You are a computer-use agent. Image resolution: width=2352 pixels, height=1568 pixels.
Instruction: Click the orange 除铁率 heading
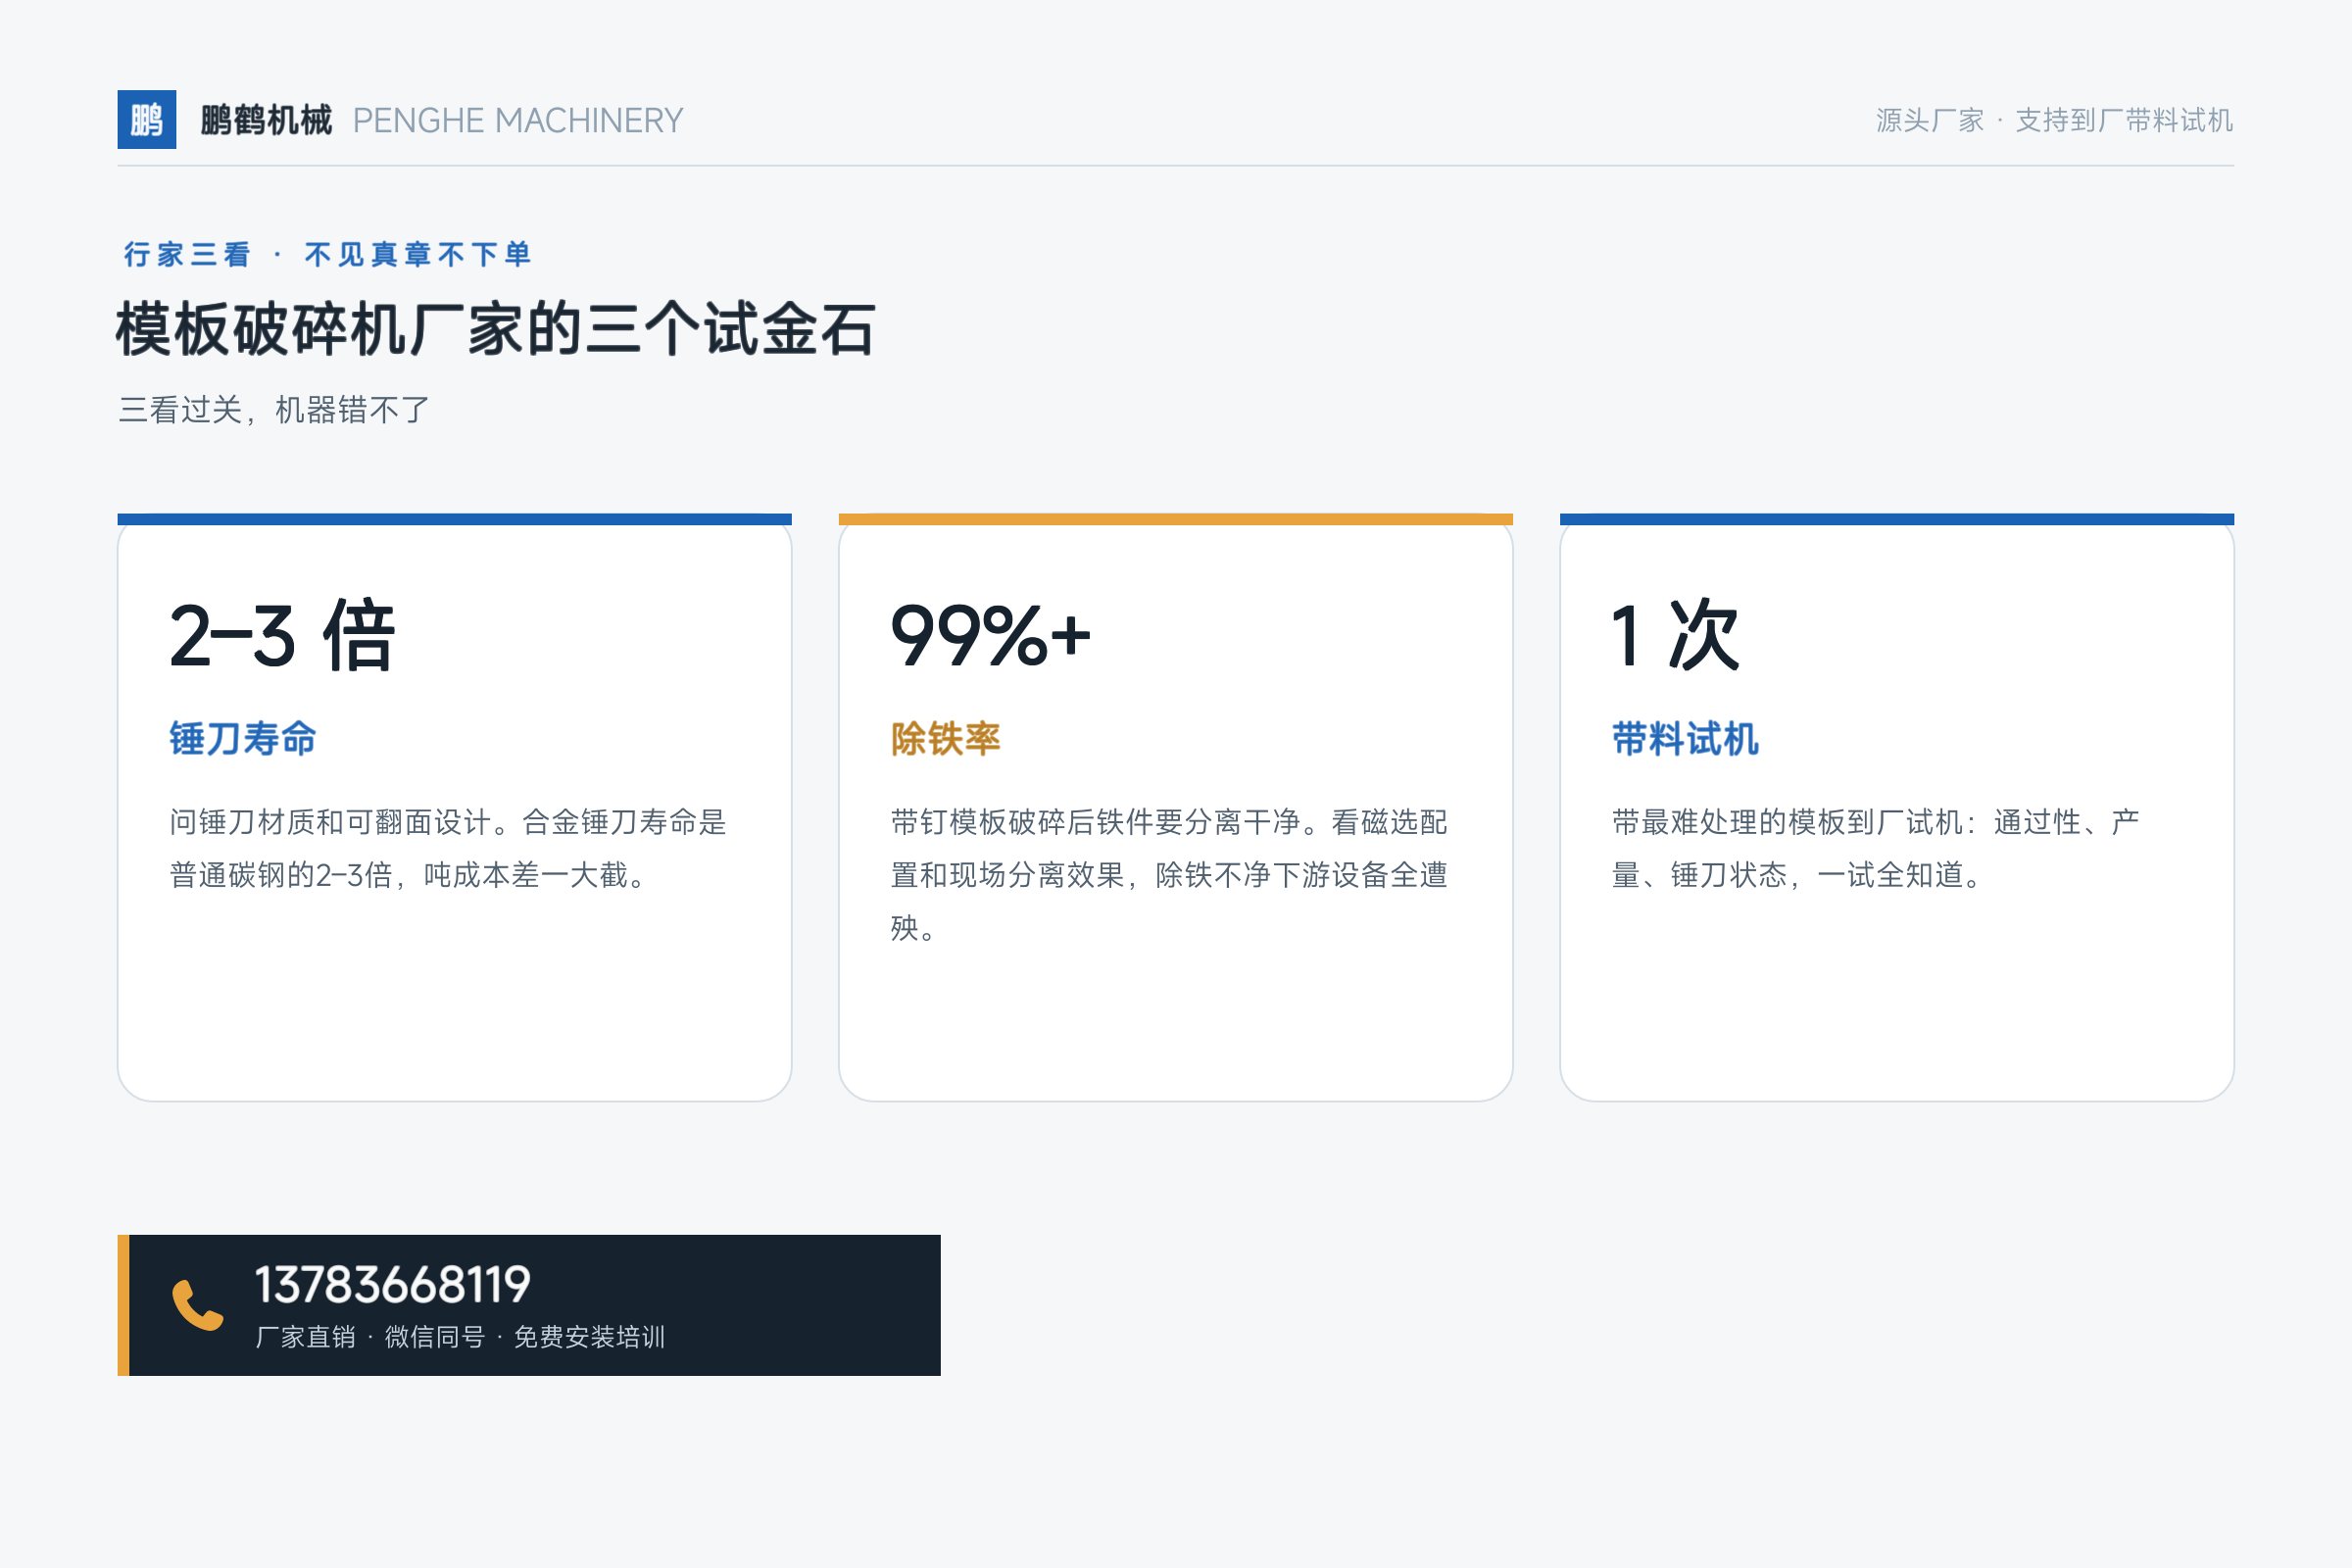946,739
